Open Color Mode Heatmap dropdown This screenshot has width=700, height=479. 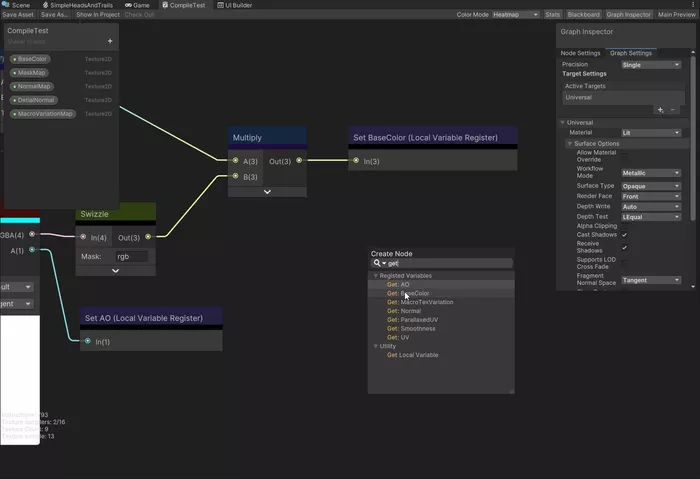[516, 15]
